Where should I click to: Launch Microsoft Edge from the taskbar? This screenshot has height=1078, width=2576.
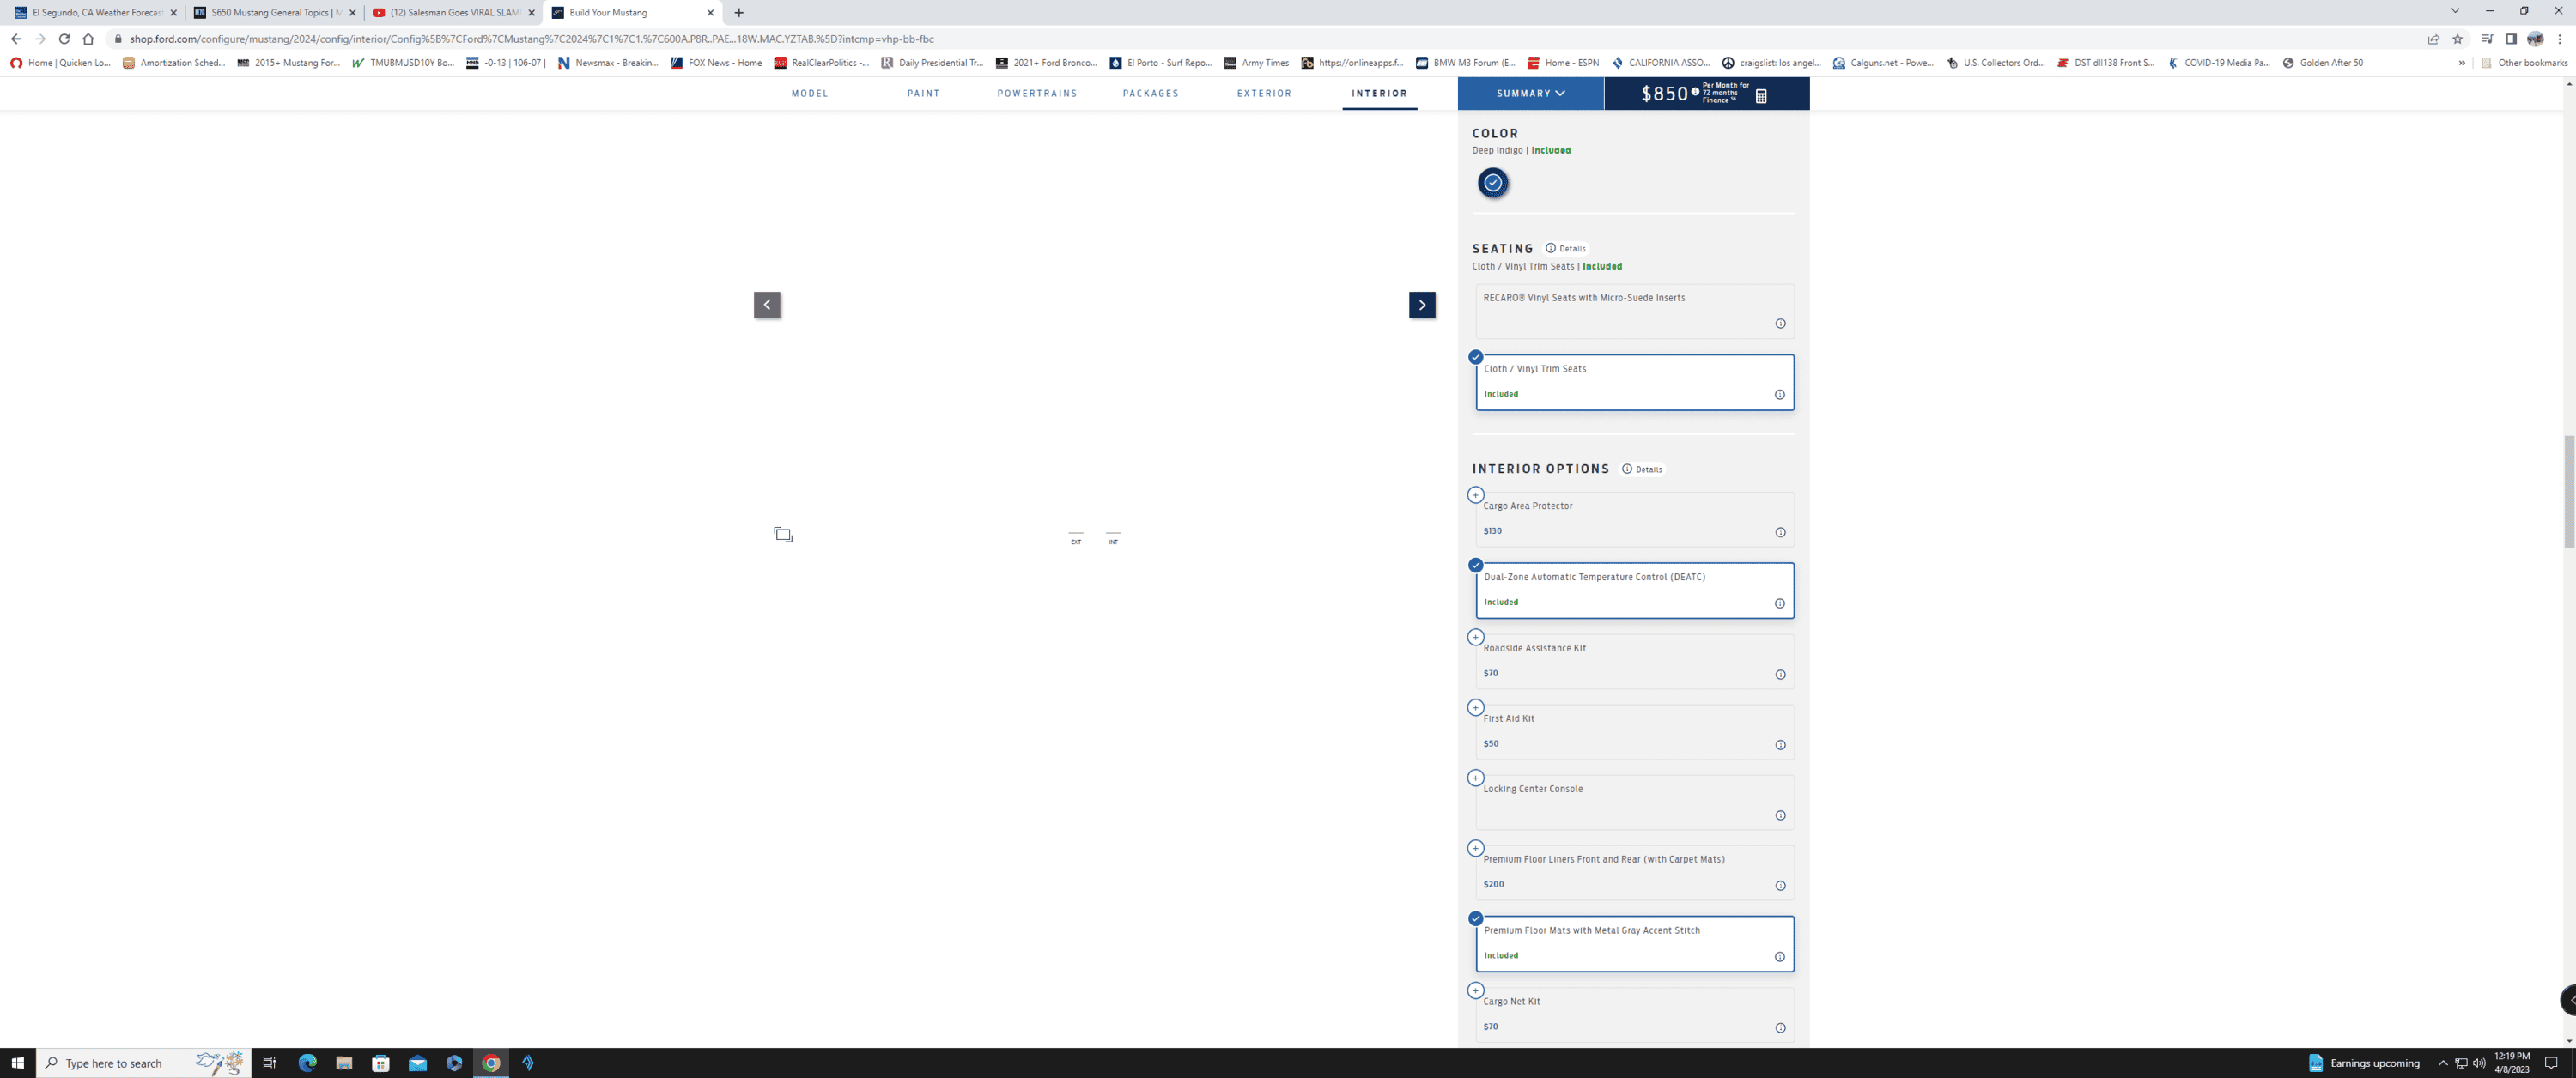307,1063
